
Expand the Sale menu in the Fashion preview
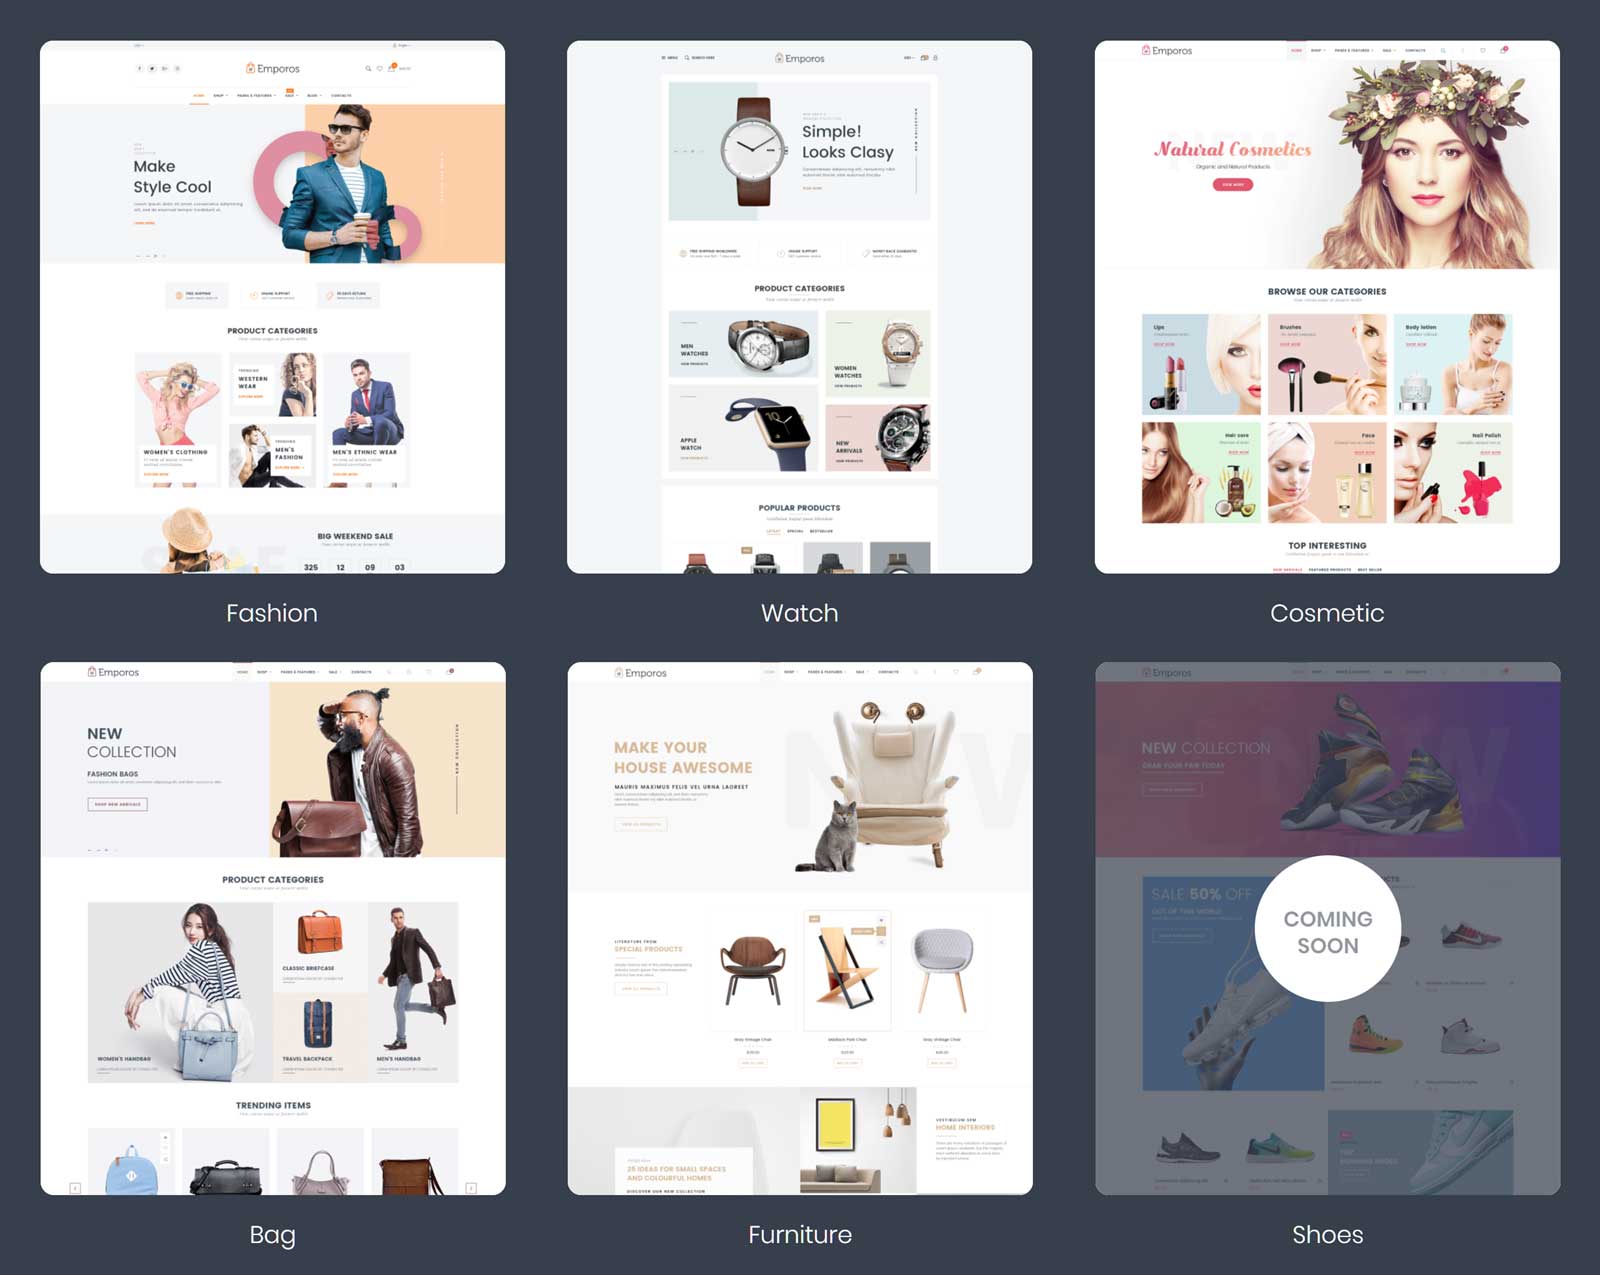point(290,96)
